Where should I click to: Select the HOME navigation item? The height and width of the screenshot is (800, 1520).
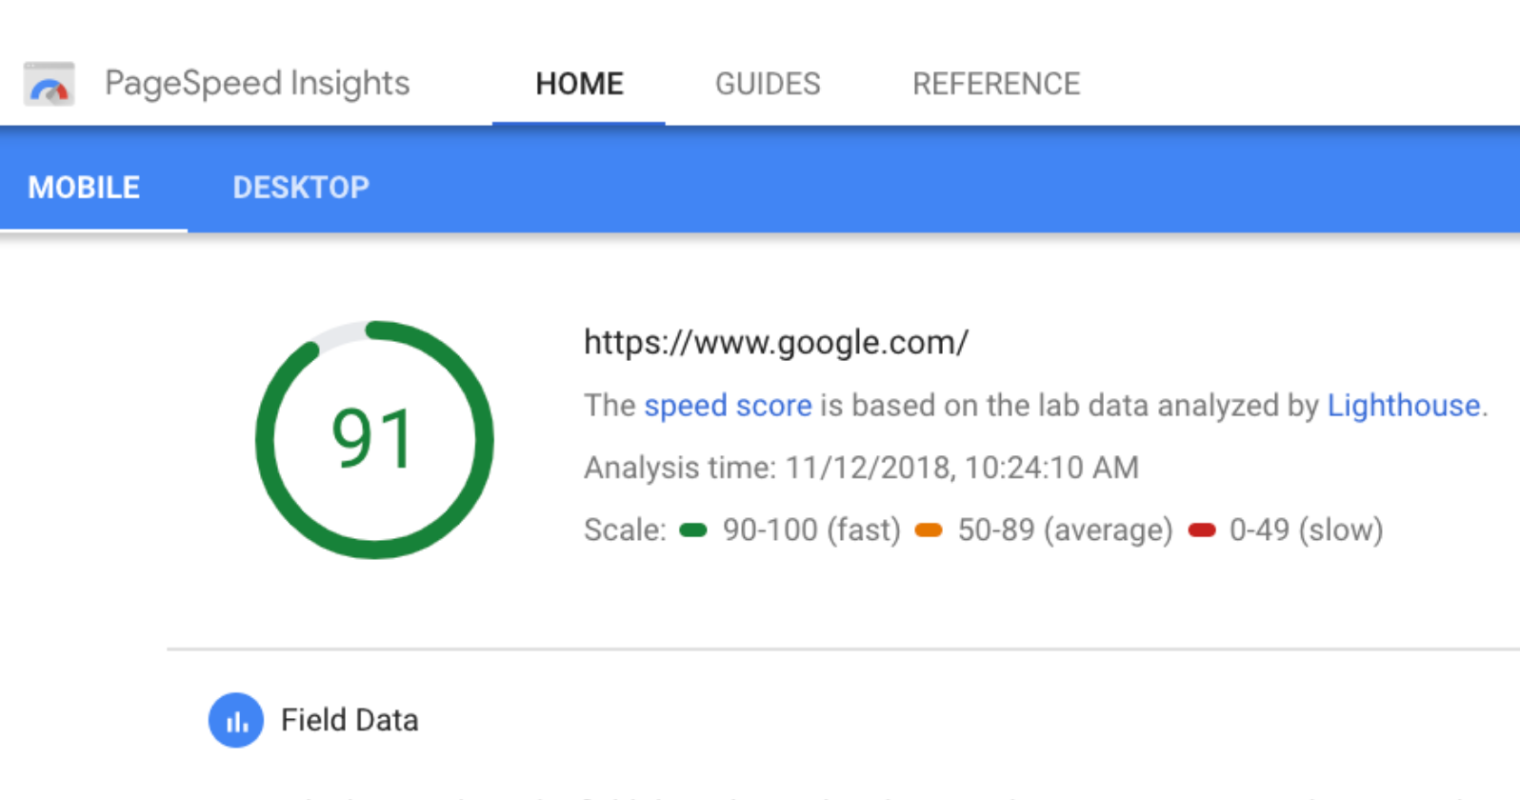pyautogui.click(x=579, y=83)
